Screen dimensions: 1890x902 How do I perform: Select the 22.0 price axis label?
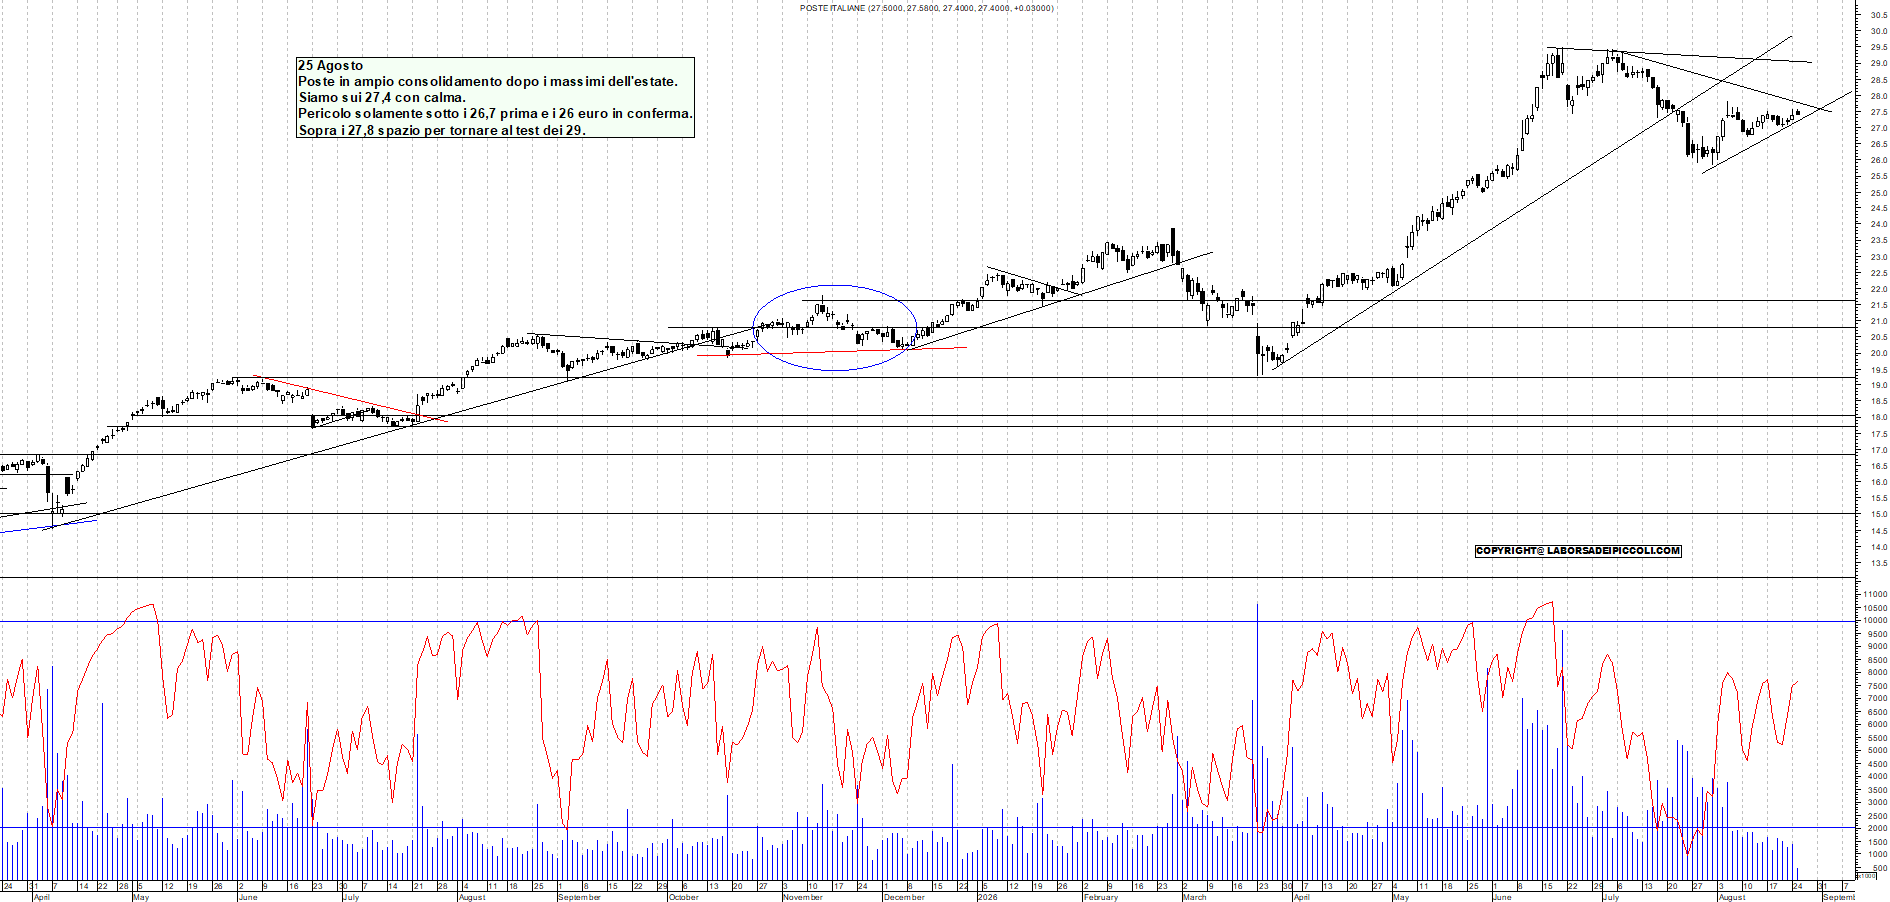coord(1878,289)
